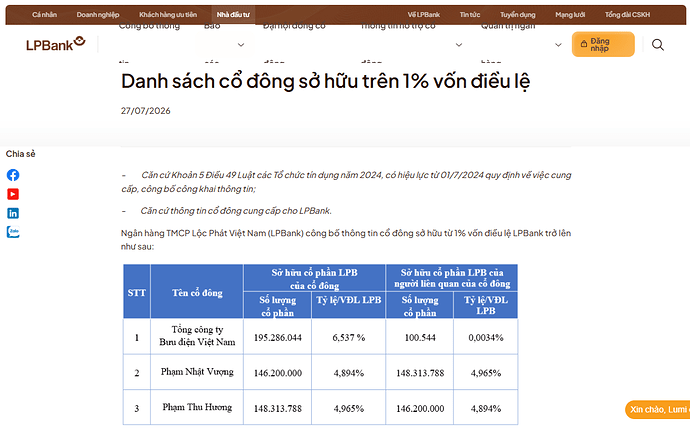The image size is (690, 430).
Task: Click the 100.544 related shares cell
Action: coord(420,338)
